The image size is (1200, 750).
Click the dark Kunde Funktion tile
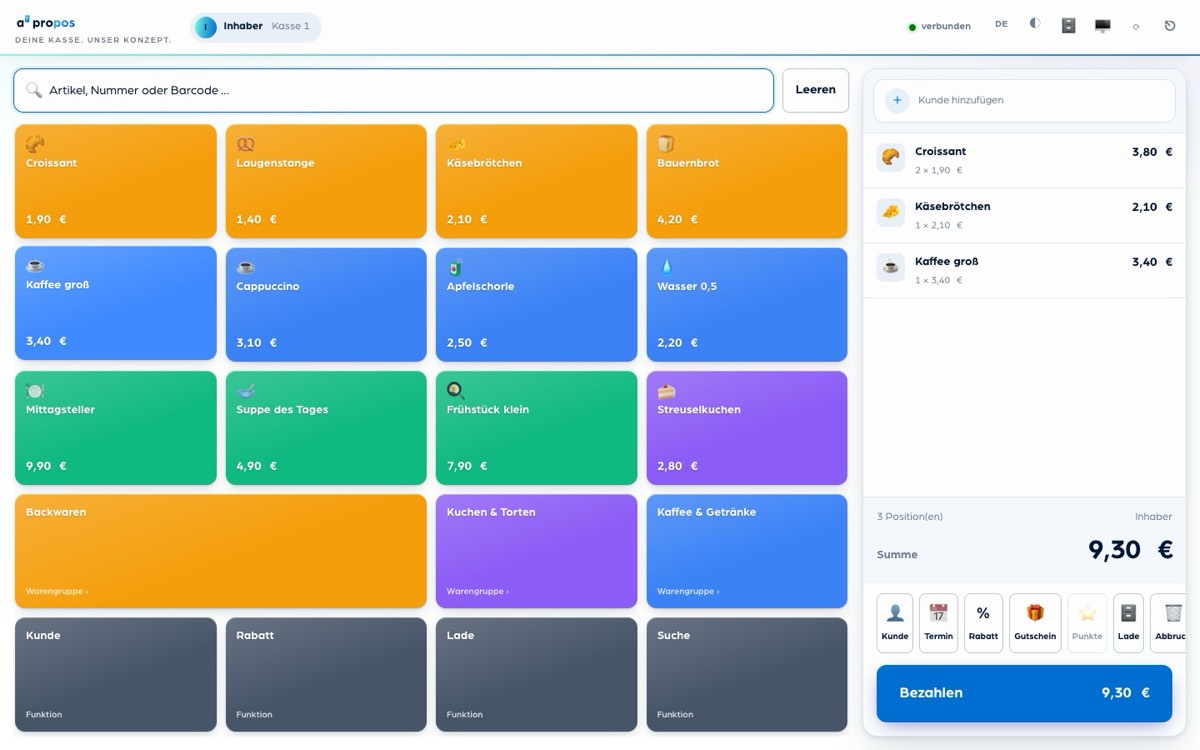click(x=116, y=674)
